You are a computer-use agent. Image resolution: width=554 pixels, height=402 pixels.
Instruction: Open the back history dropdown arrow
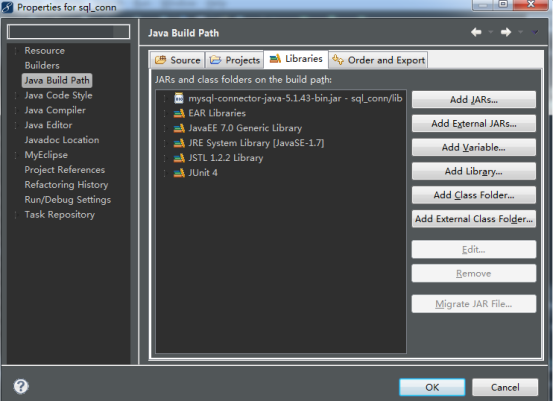click(491, 32)
